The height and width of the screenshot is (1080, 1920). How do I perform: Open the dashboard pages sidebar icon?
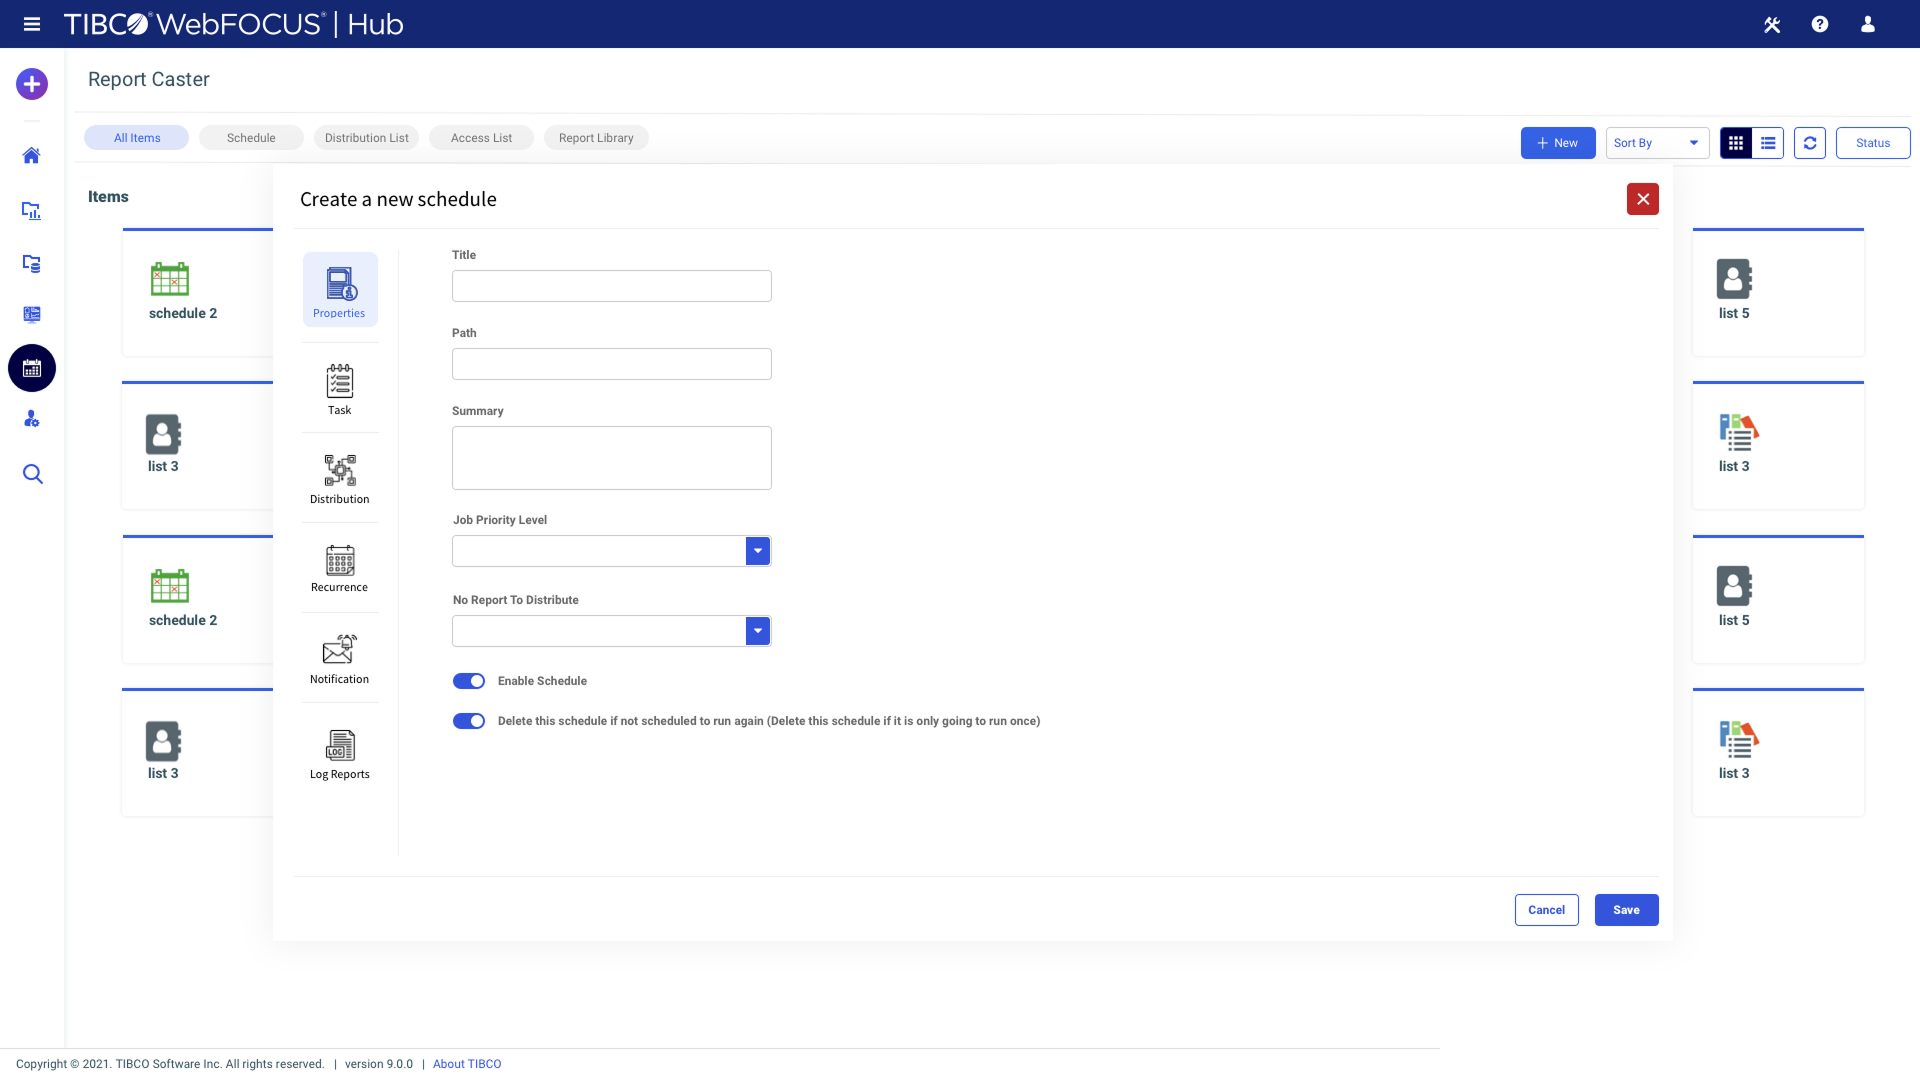(32, 314)
